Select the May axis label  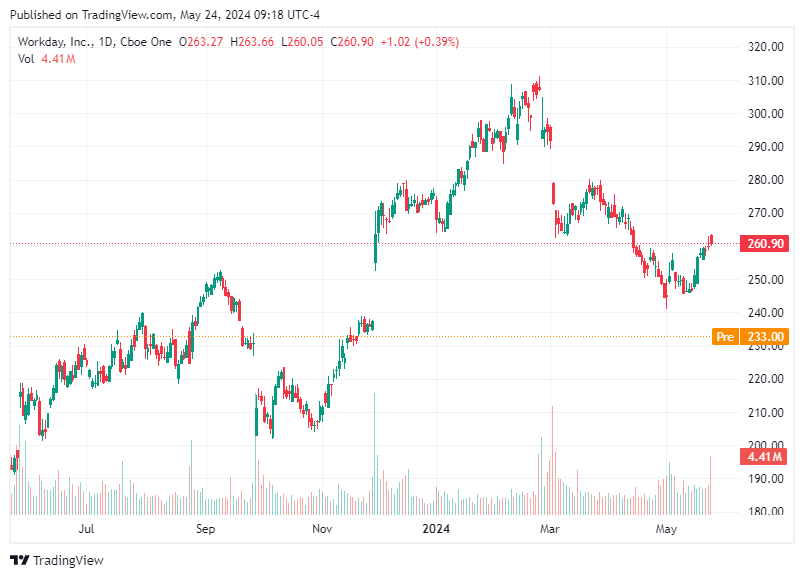(x=664, y=527)
